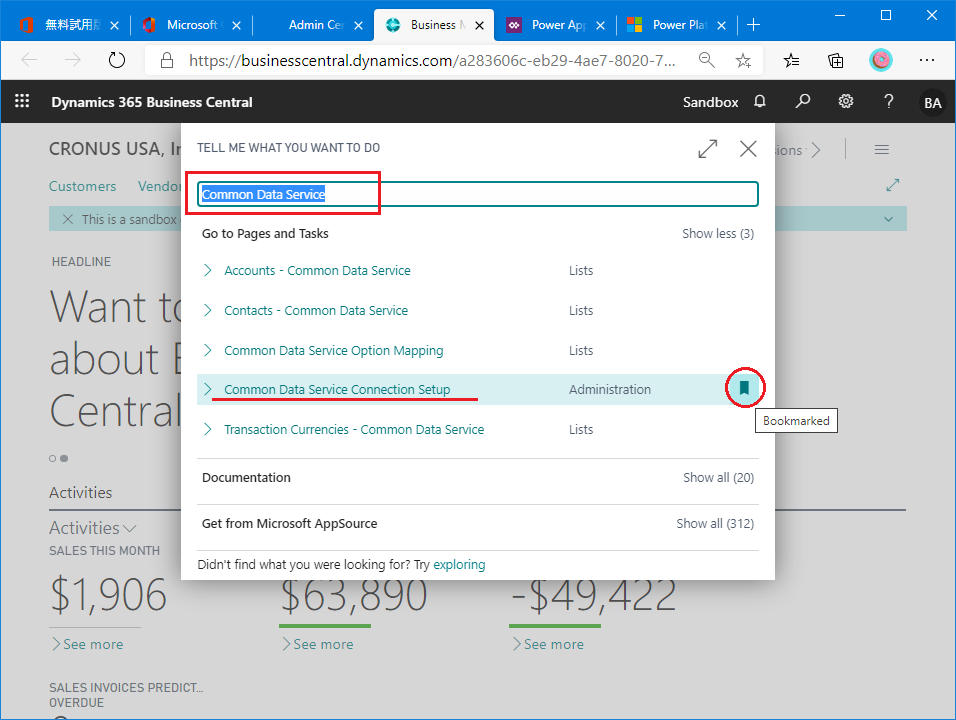Open browser zoom magnifier in address bar
This screenshot has height=720, width=956.
pos(707,60)
